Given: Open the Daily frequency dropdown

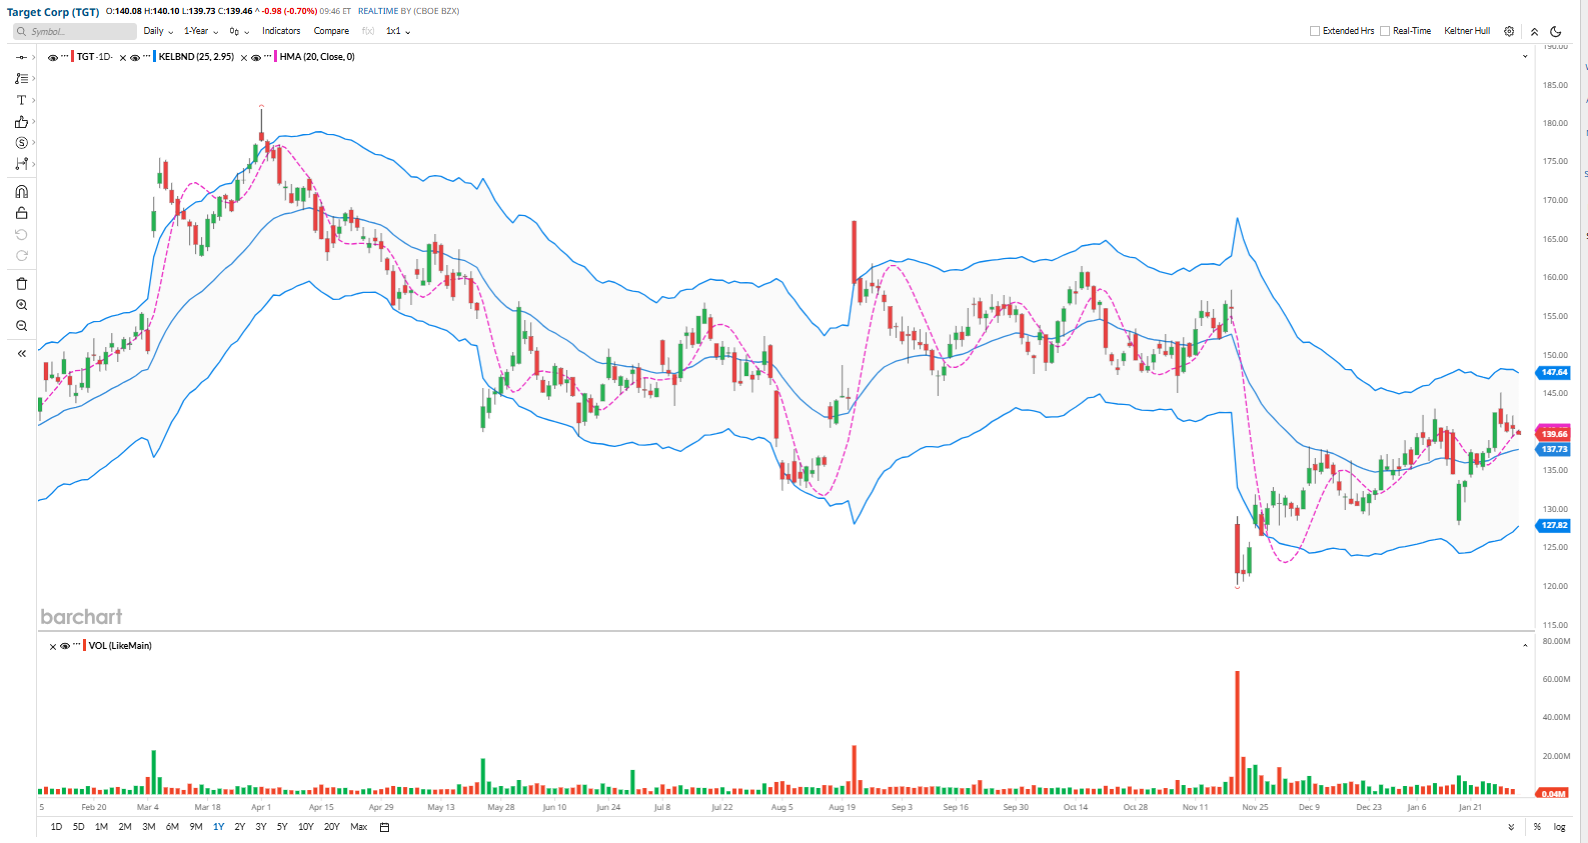Looking at the screenshot, I should 157,31.
